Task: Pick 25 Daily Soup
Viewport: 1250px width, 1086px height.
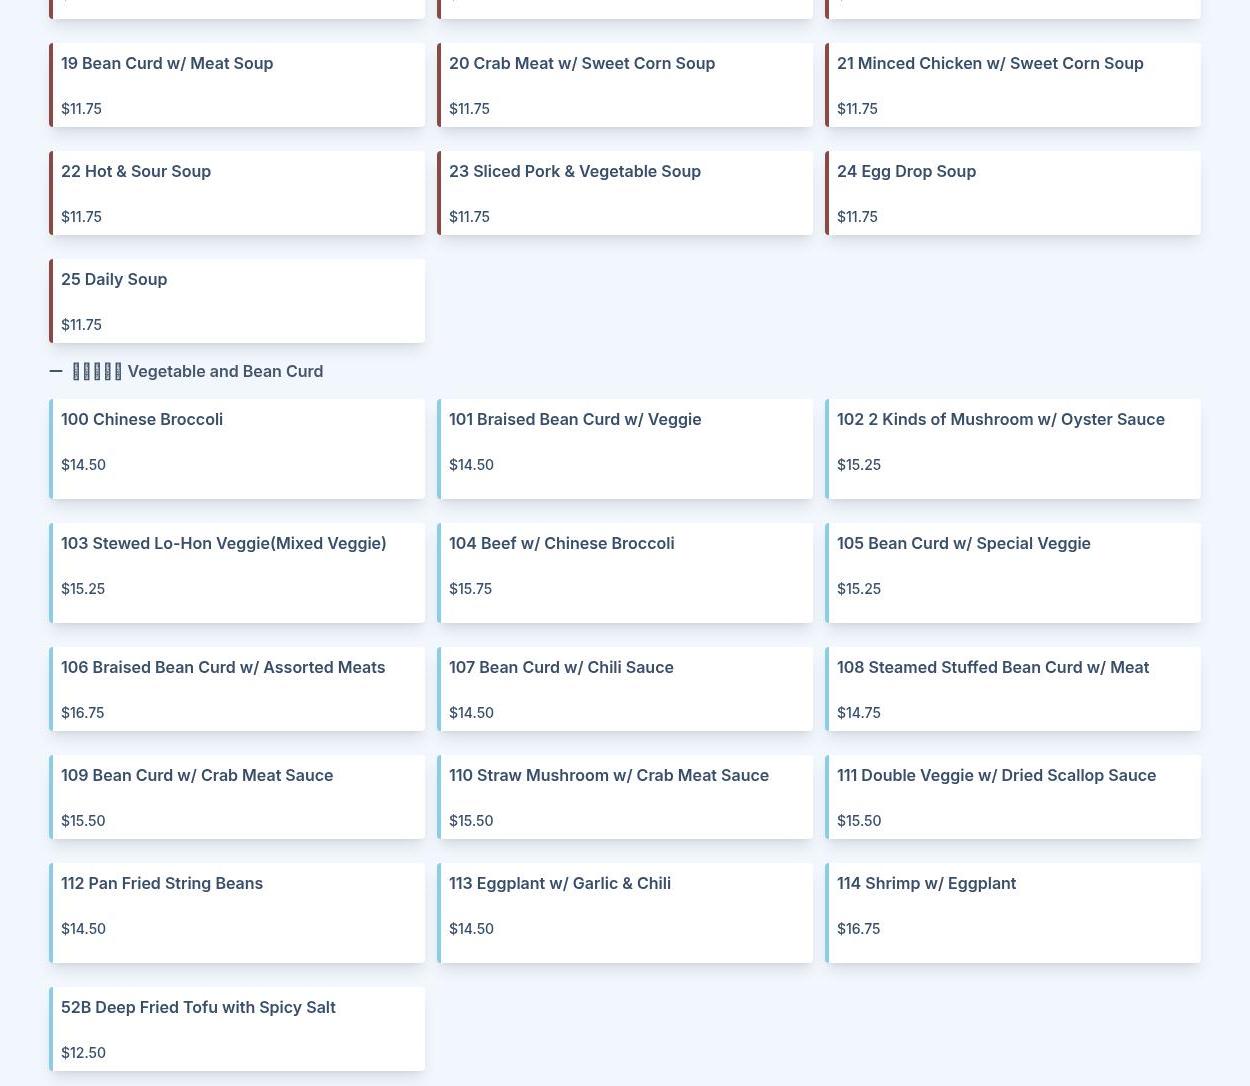Action: pos(237,301)
